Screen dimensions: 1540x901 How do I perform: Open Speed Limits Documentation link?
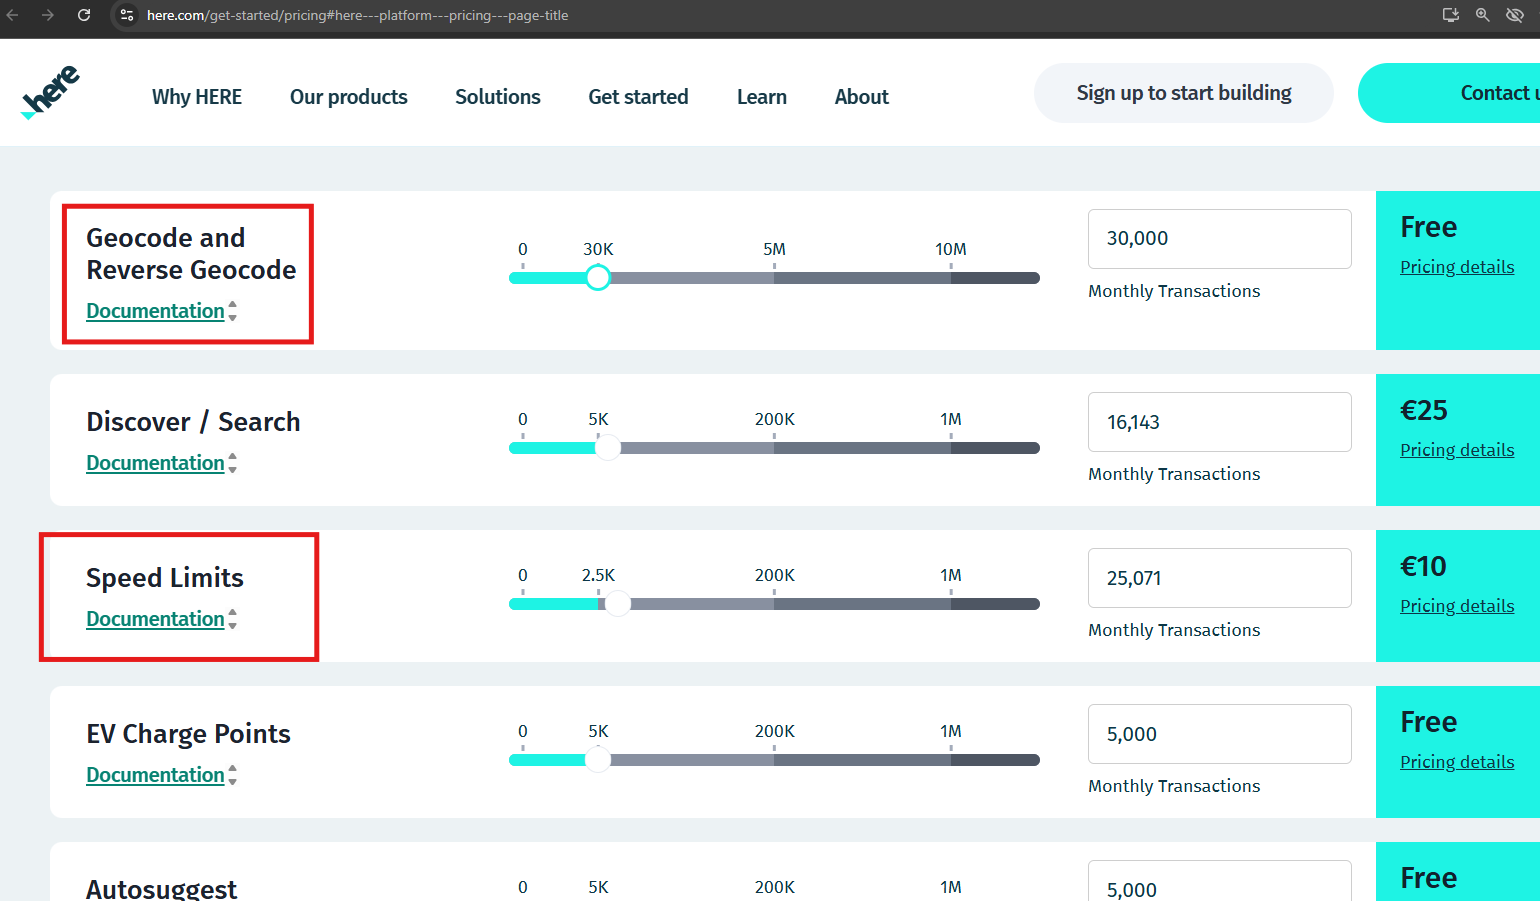click(x=155, y=619)
